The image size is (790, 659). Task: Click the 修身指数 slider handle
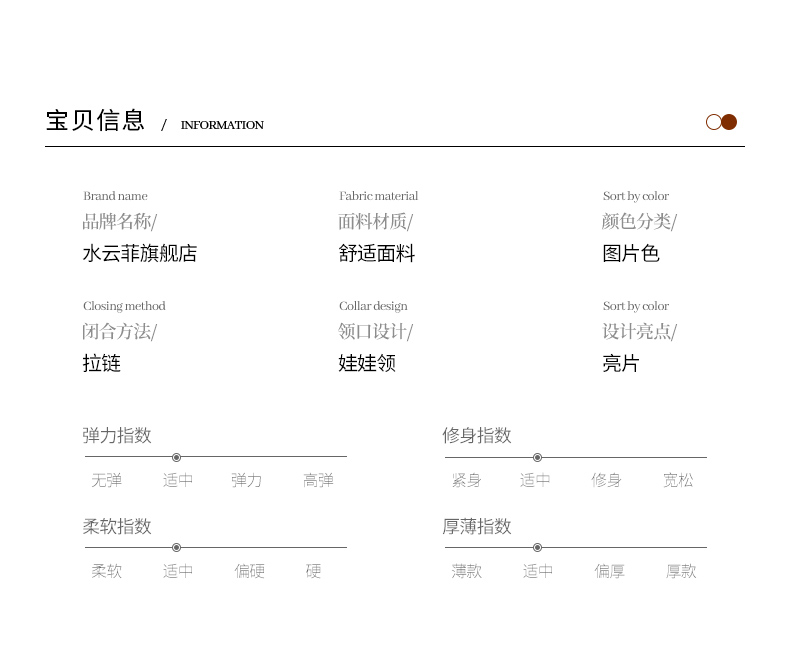[x=538, y=457]
